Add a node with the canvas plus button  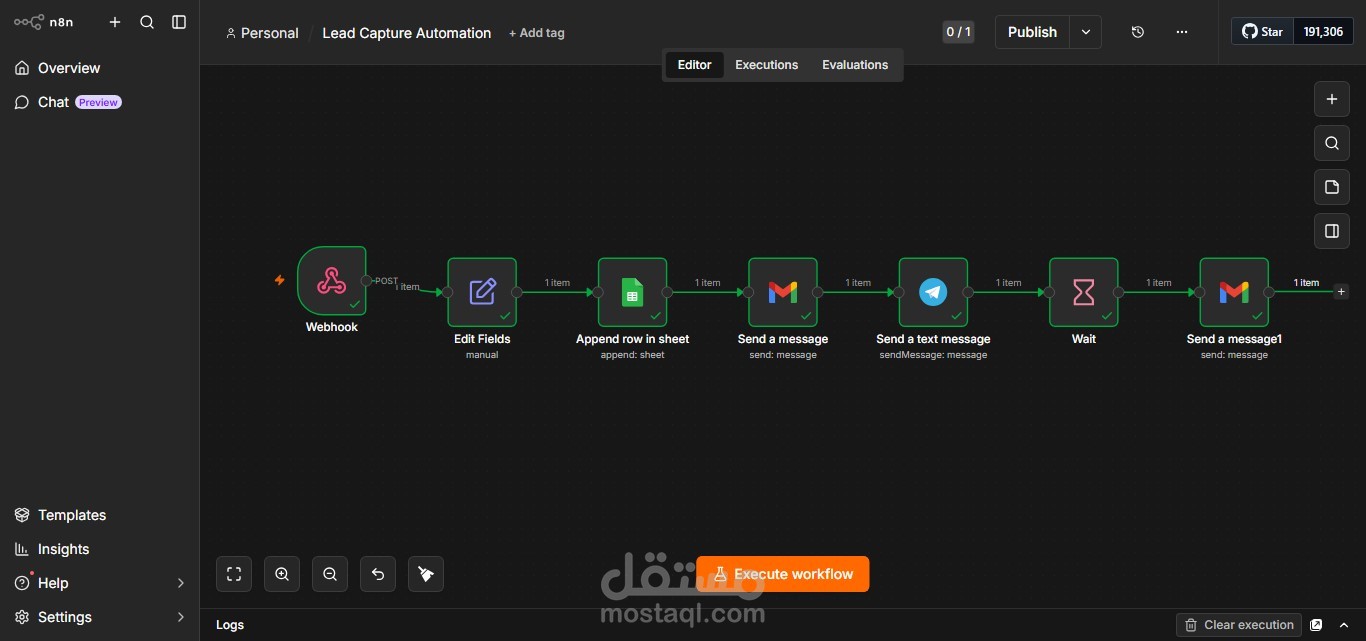(1332, 99)
